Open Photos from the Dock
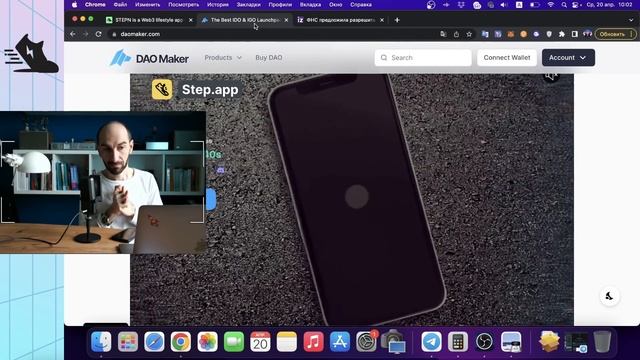640x360 pixels. coord(207,342)
